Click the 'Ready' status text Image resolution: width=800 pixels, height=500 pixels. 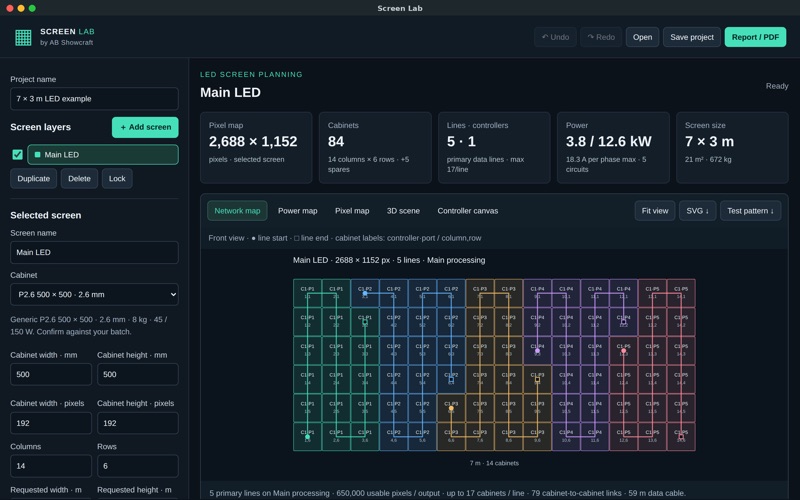pos(777,86)
